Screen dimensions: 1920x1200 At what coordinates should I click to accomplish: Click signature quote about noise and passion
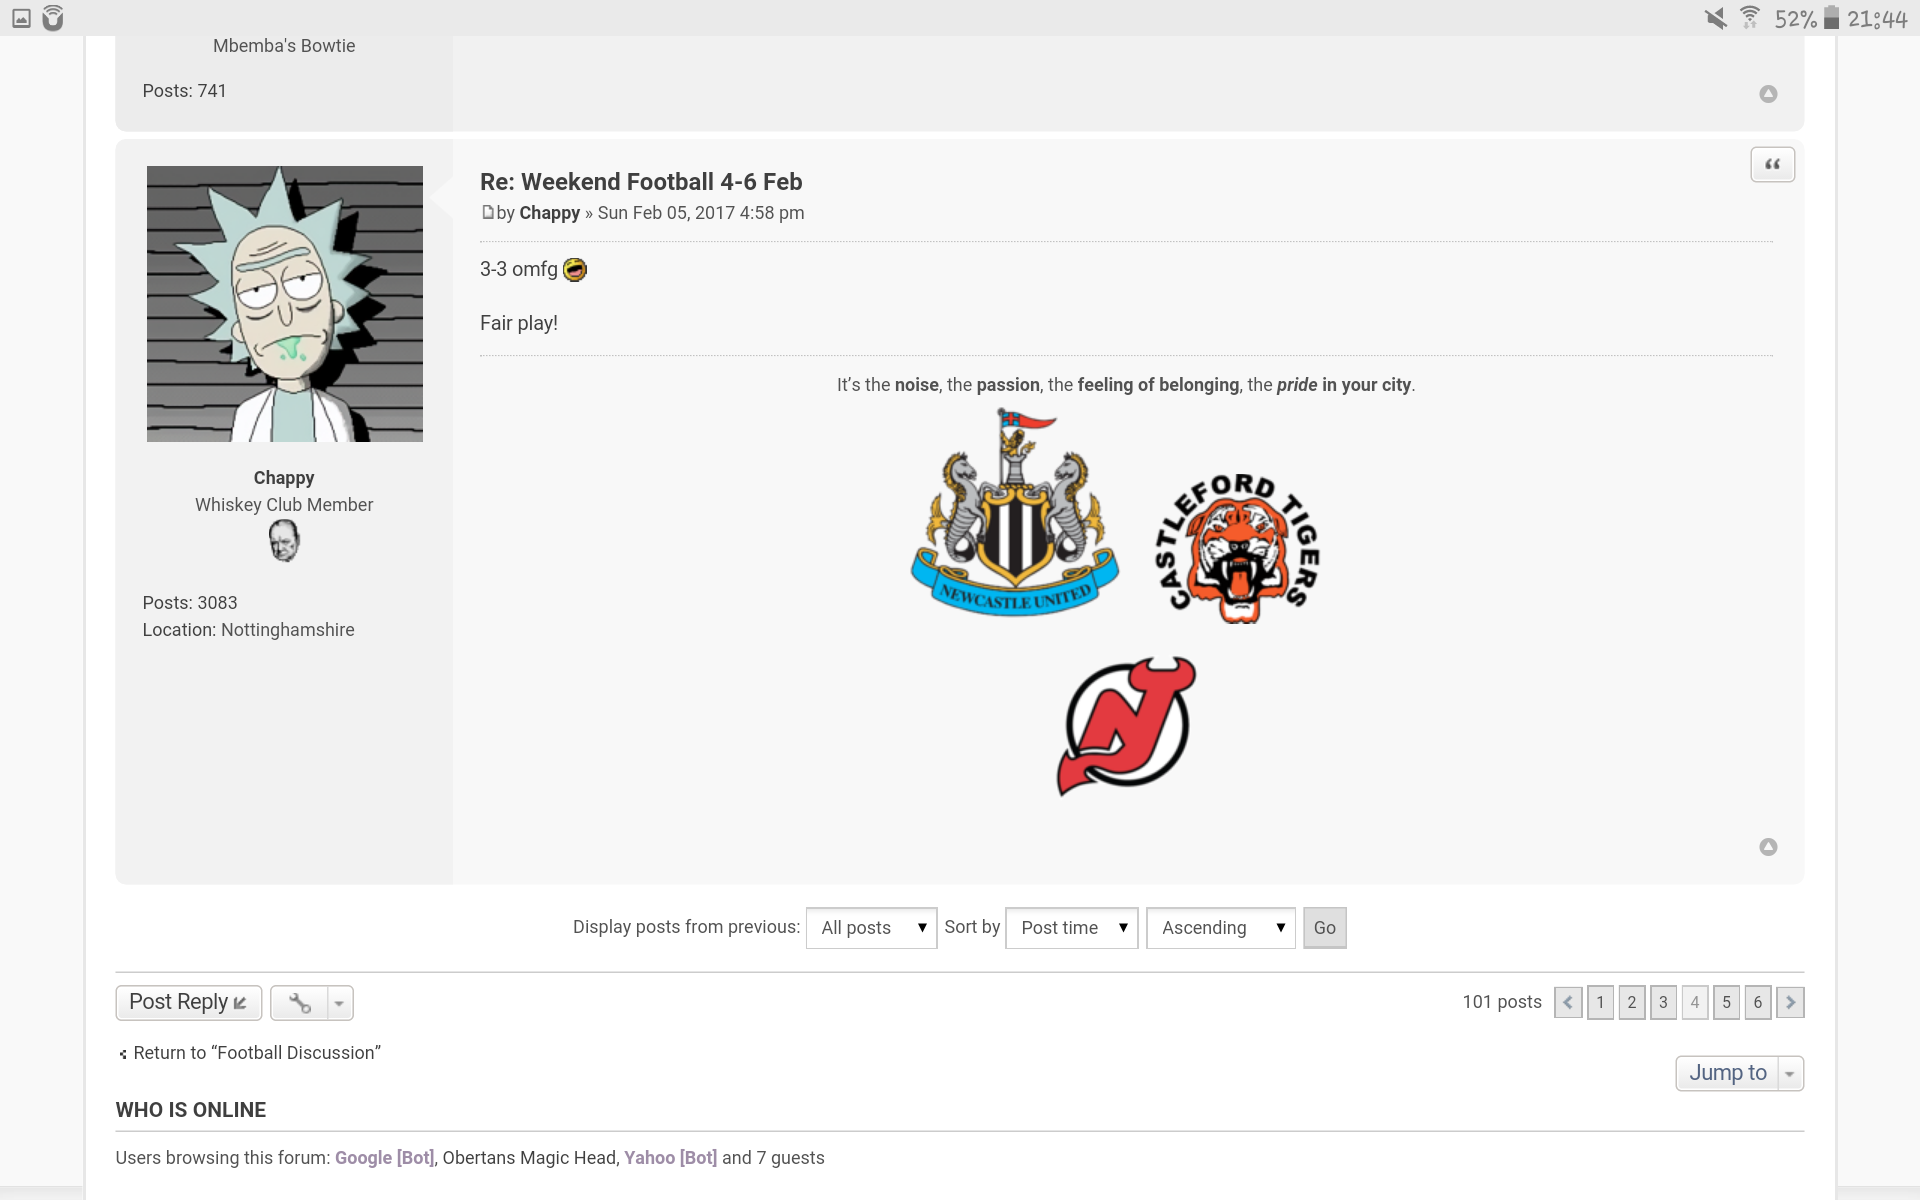tap(1126, 385)
